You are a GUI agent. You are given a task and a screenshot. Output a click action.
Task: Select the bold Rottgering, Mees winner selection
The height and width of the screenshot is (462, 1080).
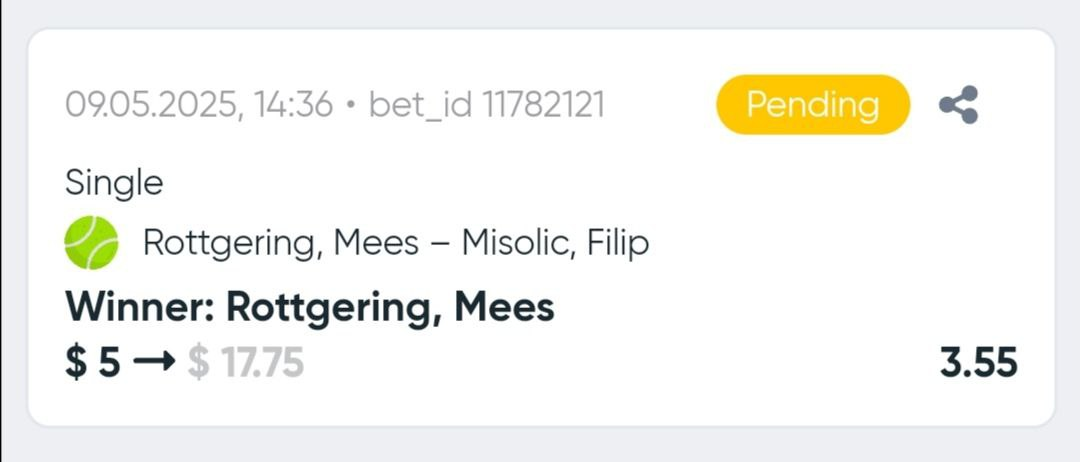(390, 307)
